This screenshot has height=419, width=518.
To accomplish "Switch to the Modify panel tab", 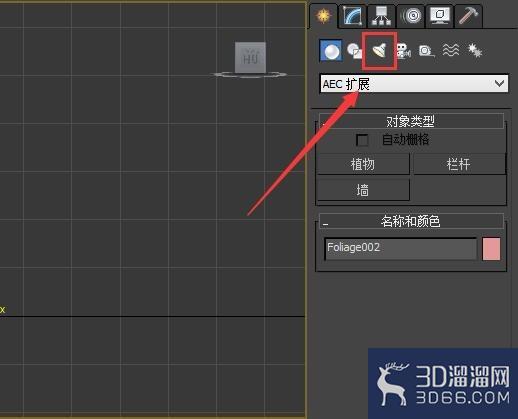I will pyautogui.click(x=352, y=16).
